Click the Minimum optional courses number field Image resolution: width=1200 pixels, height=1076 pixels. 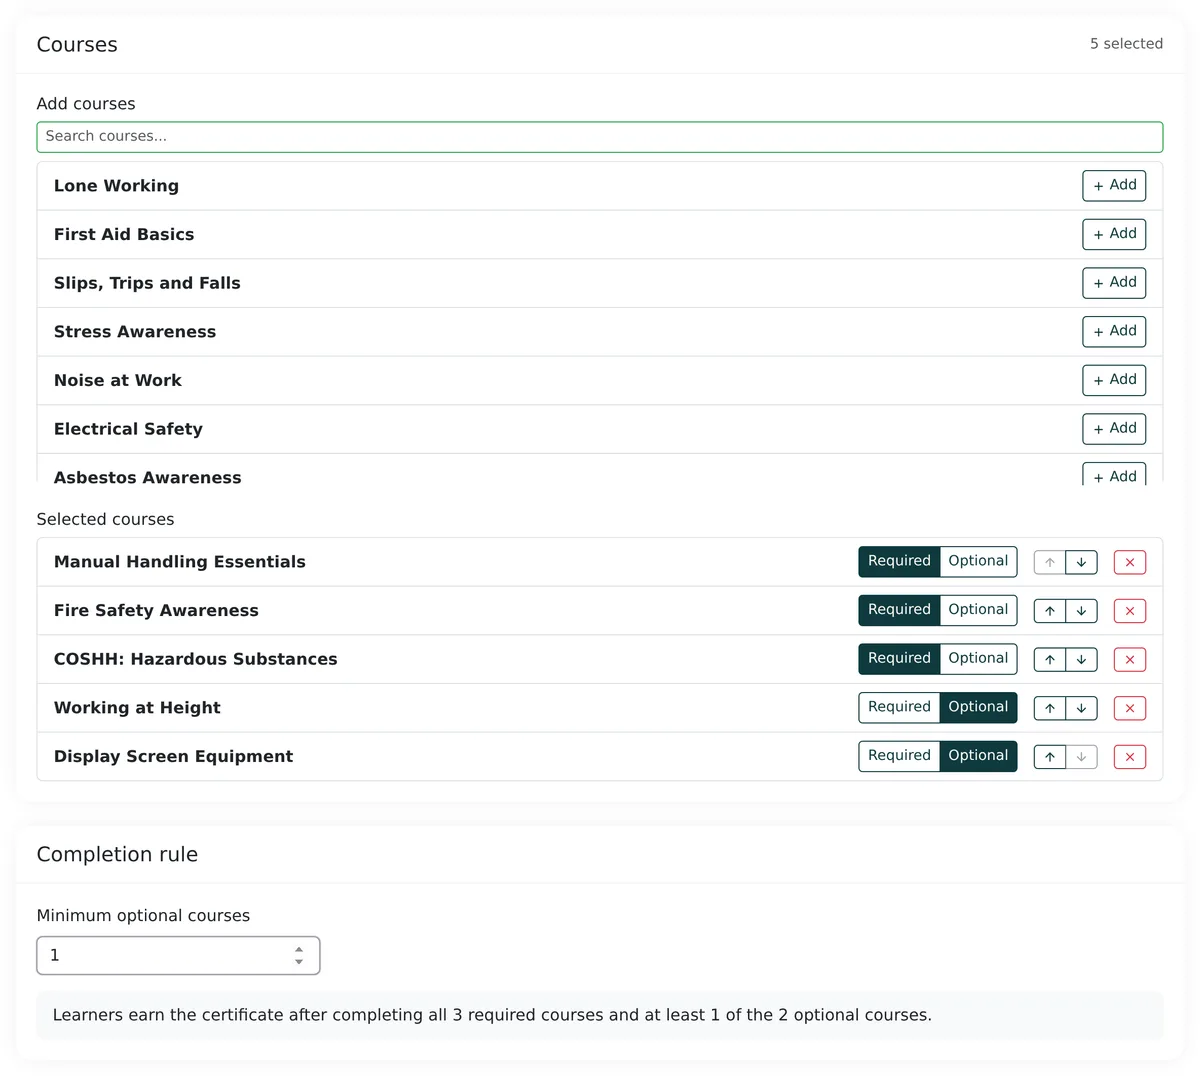(x=178, y=956)
